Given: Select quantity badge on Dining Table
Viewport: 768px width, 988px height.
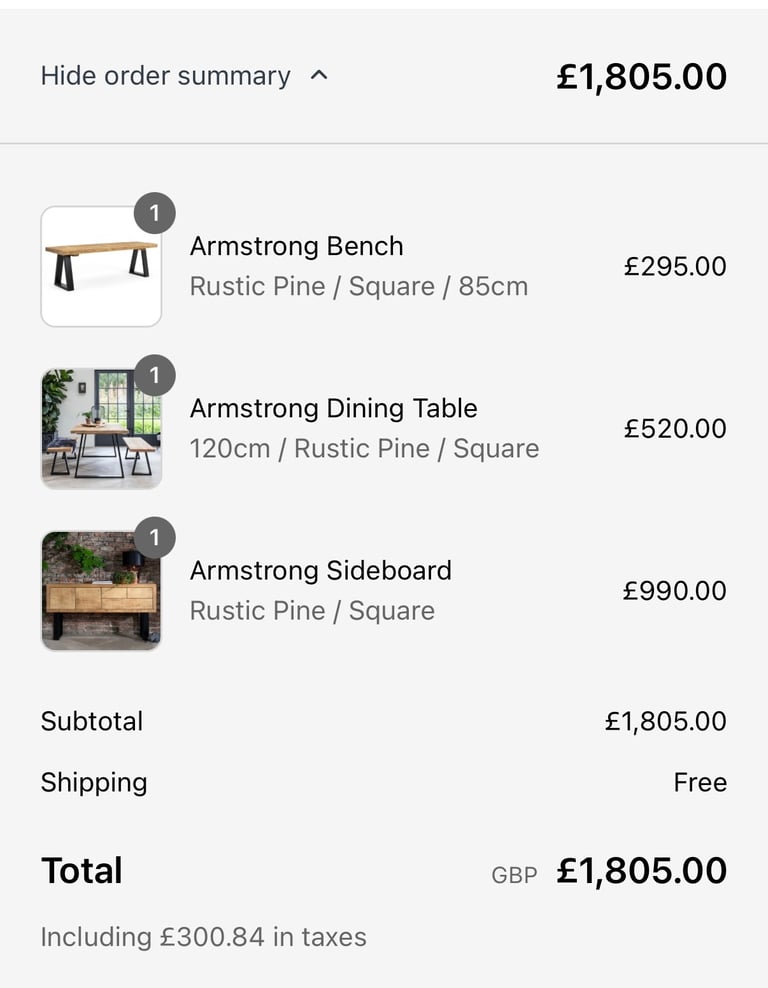Looking at the screenshot, I should (x=154, y=375).
